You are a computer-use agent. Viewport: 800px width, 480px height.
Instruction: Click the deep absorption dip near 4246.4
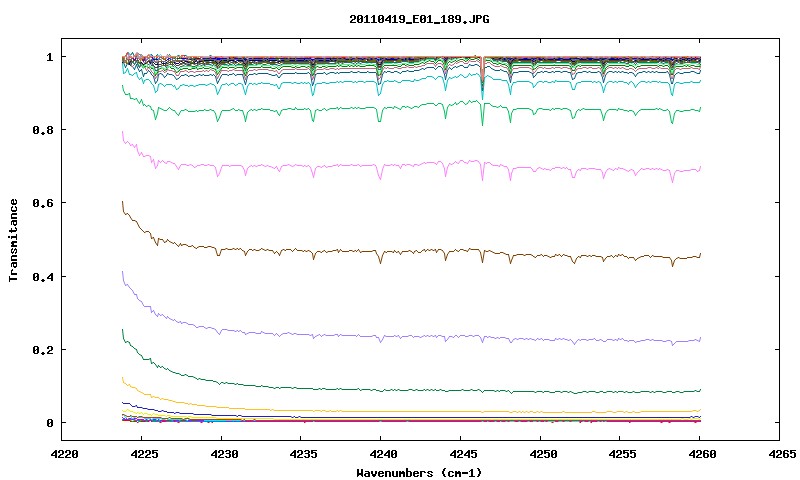[482, 77]
